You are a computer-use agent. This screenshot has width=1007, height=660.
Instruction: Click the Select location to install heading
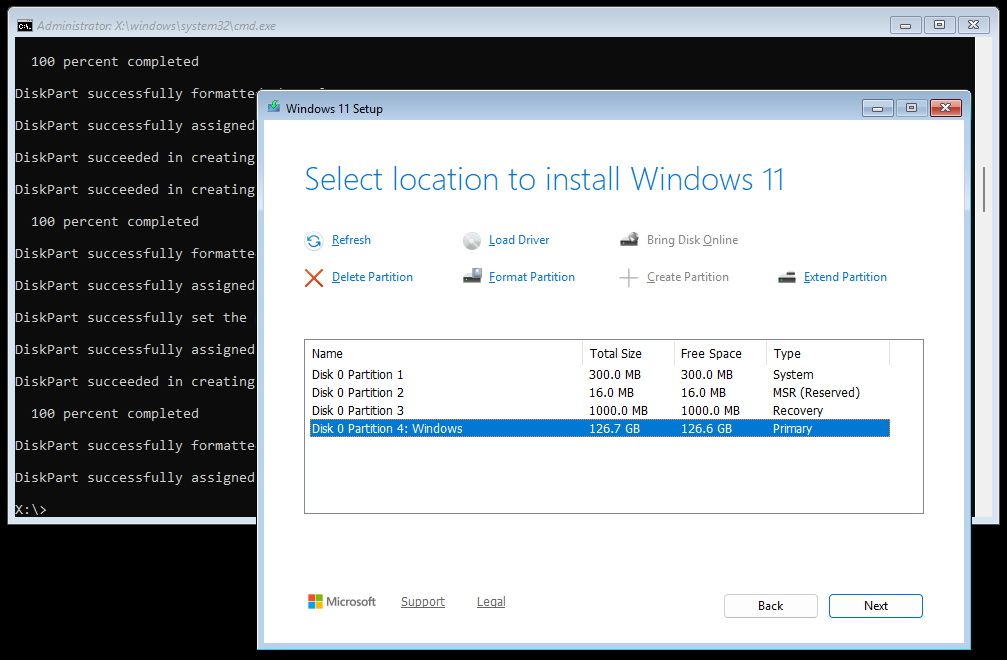[x=544, y=179]
